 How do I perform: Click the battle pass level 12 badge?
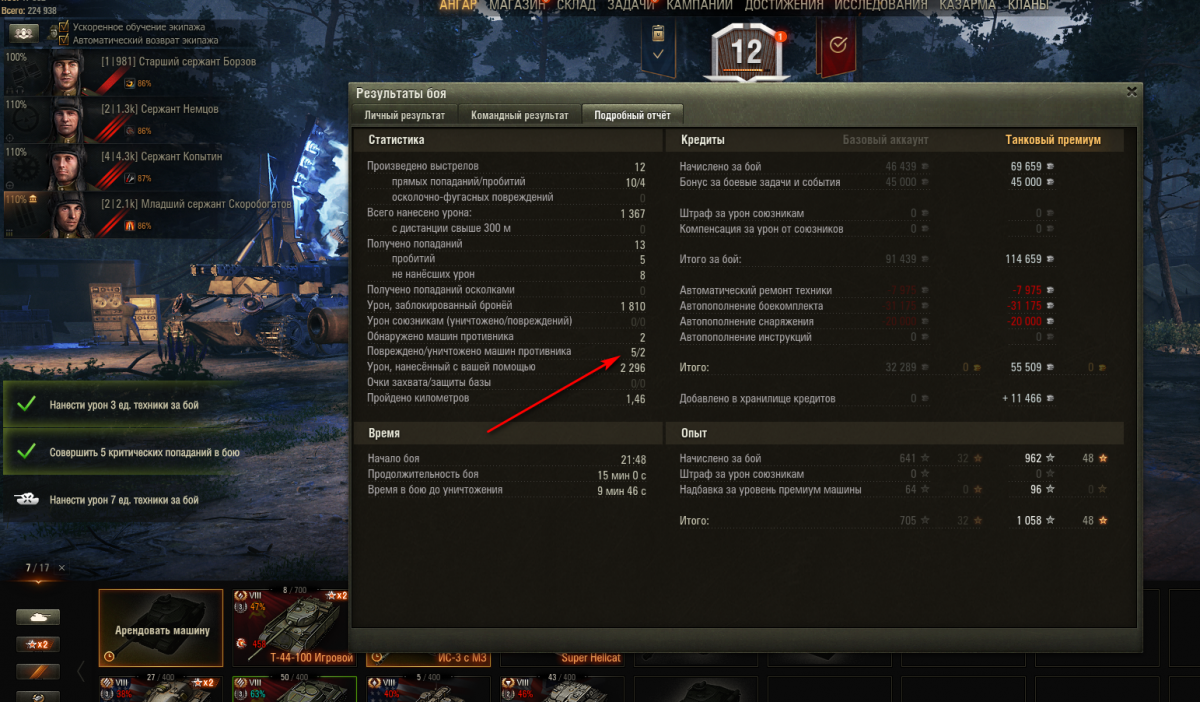coord(747,51)
